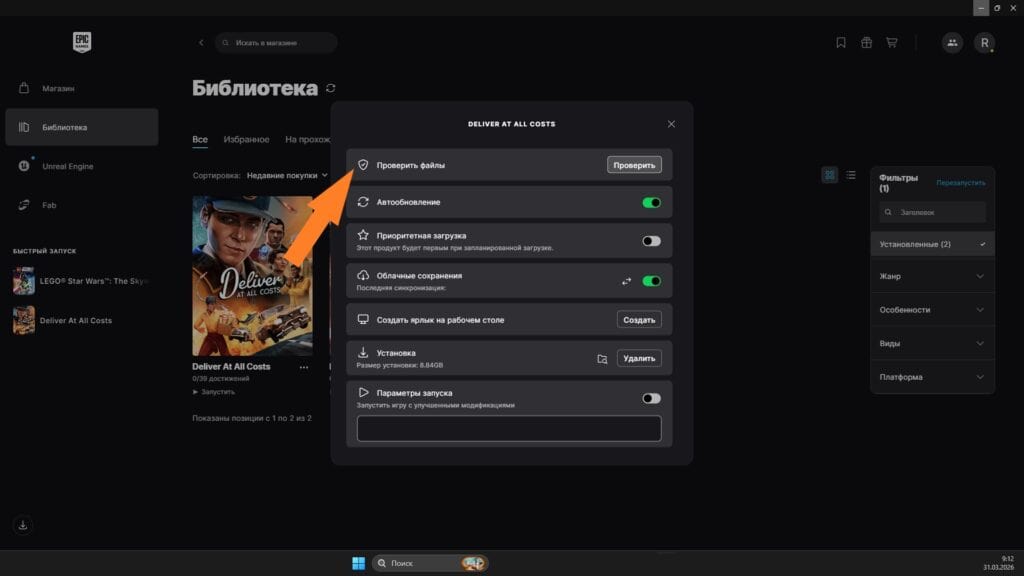Uncheck the Установленные (2) filter
Screen dimensions: 1024x576
click(933, 244)
